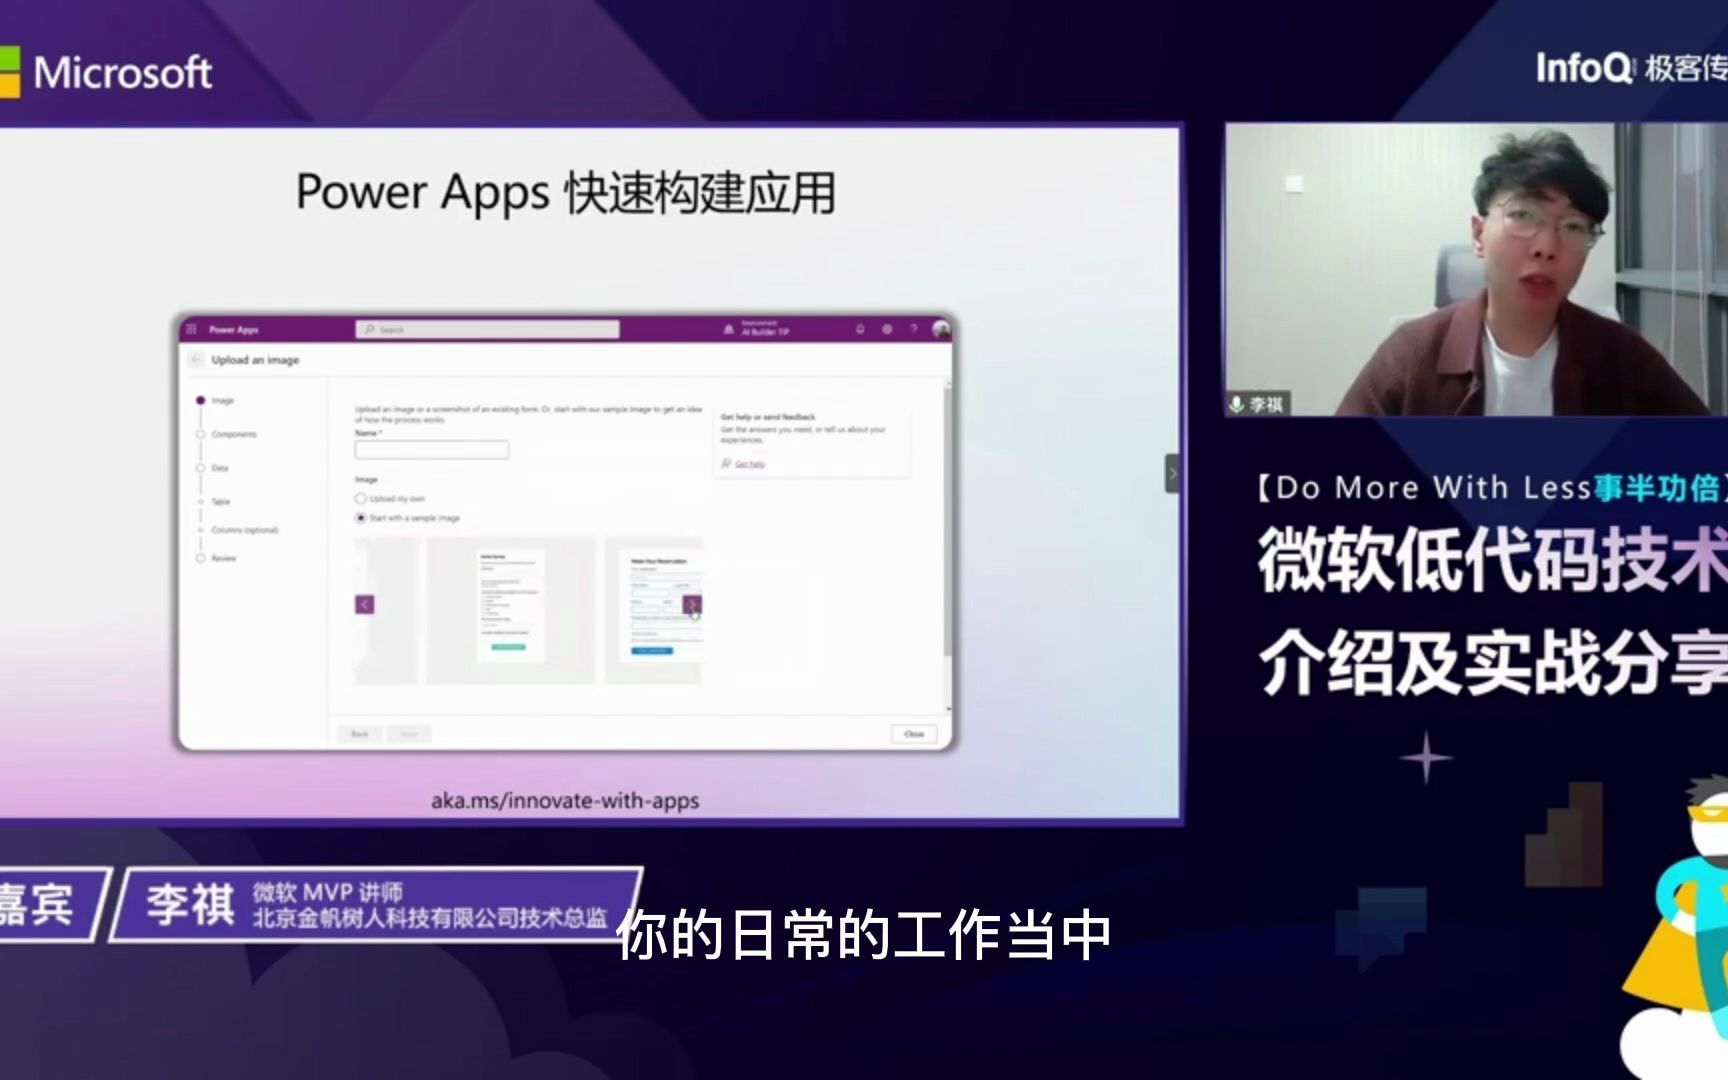Screen dimensions: 1728x1080
Task: Click the Power Apps search box
Action: click(487, 329)
